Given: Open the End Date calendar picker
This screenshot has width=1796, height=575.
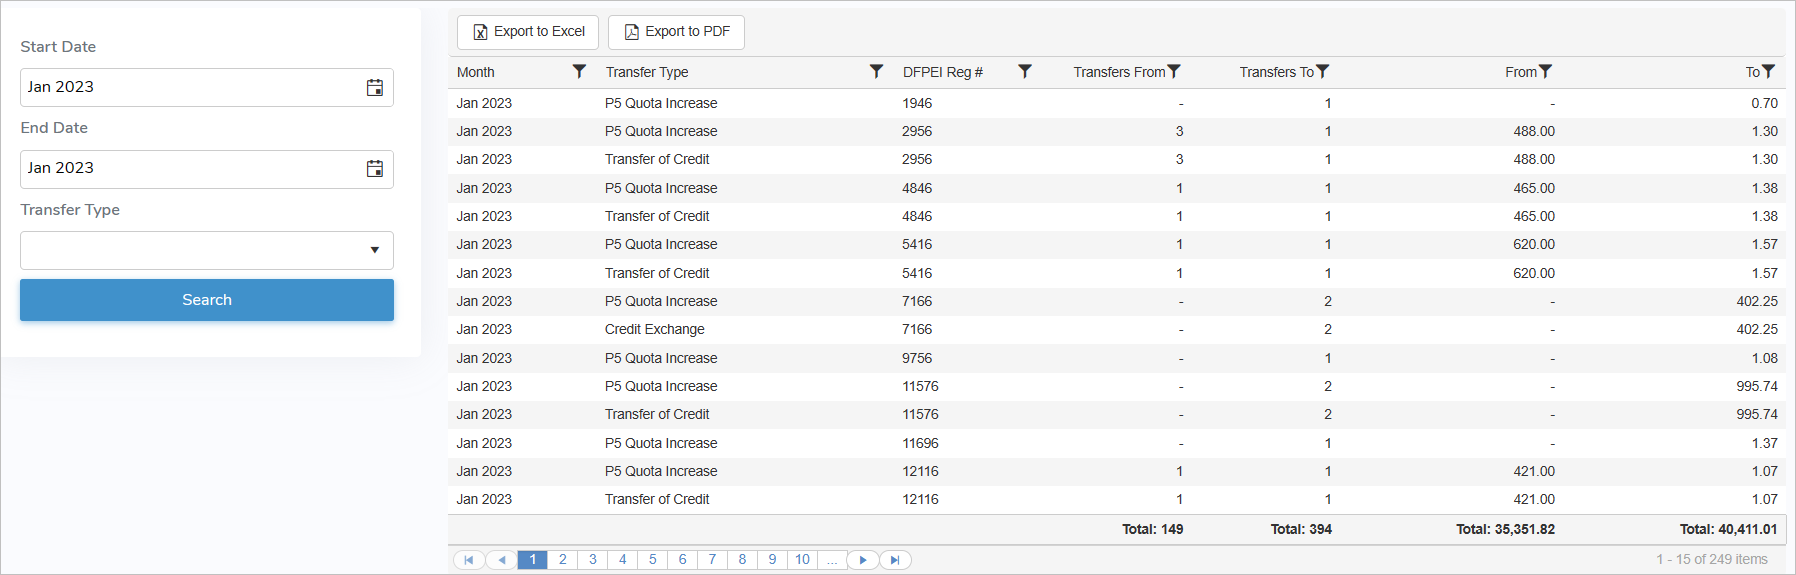Looking at the screenshot, I should [x=374, y=169].
